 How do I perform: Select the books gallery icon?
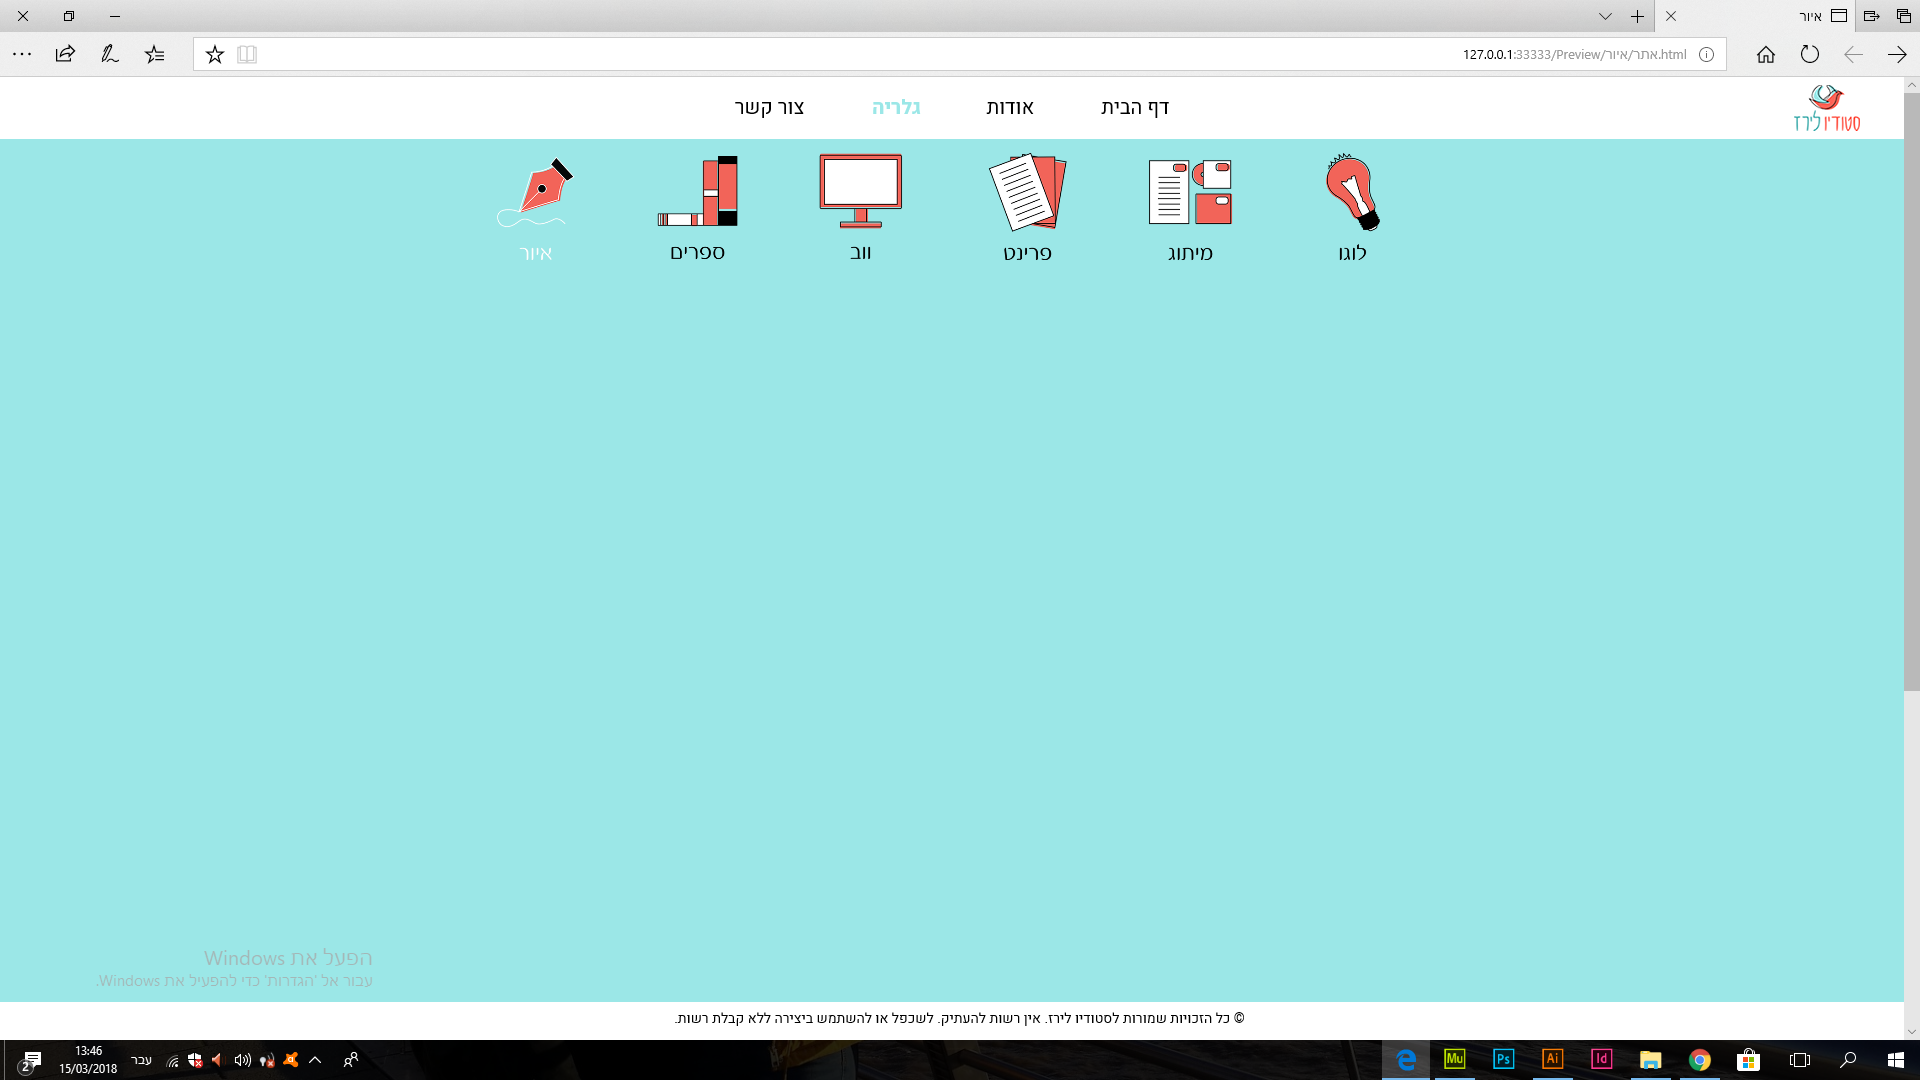[x=698, y=192]
